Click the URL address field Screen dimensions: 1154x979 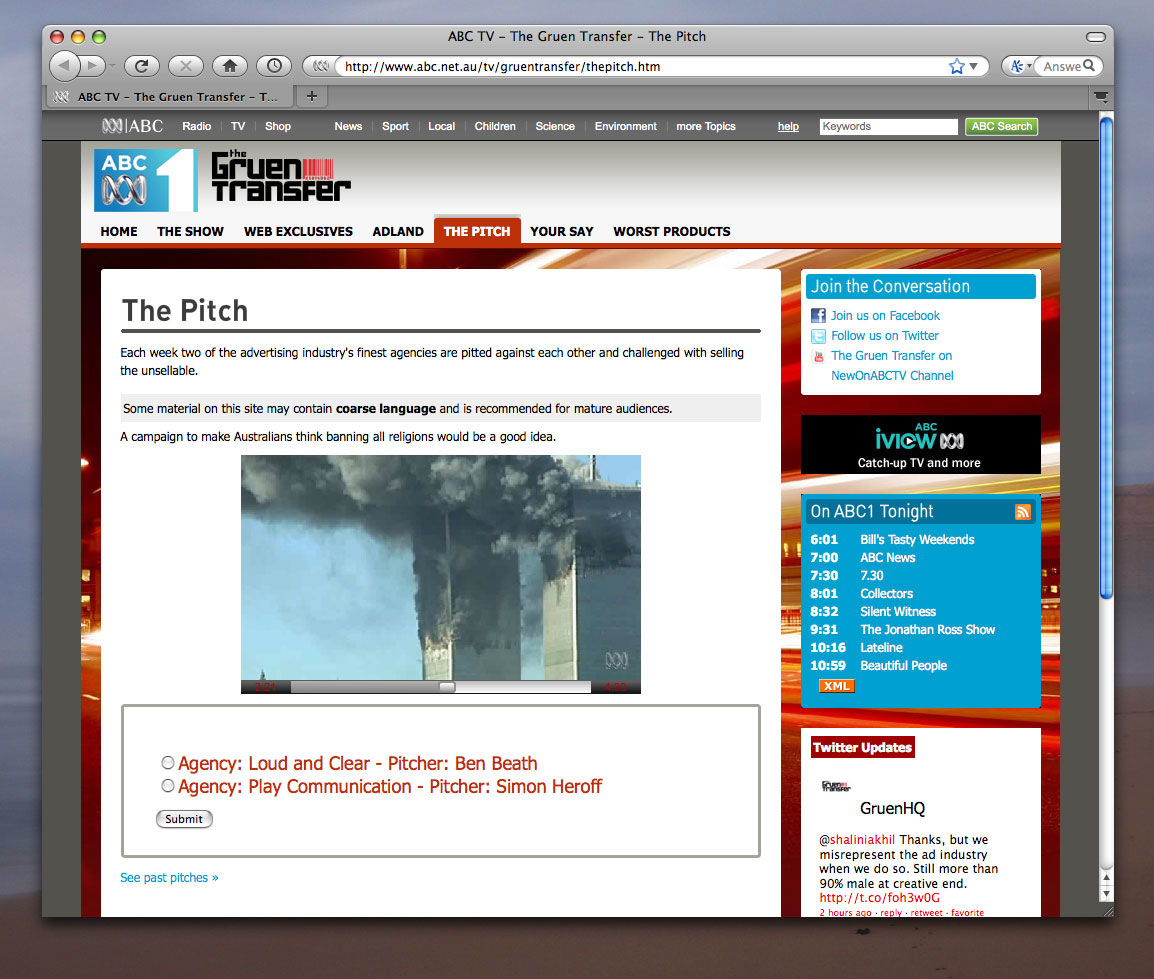pos(644,66)
